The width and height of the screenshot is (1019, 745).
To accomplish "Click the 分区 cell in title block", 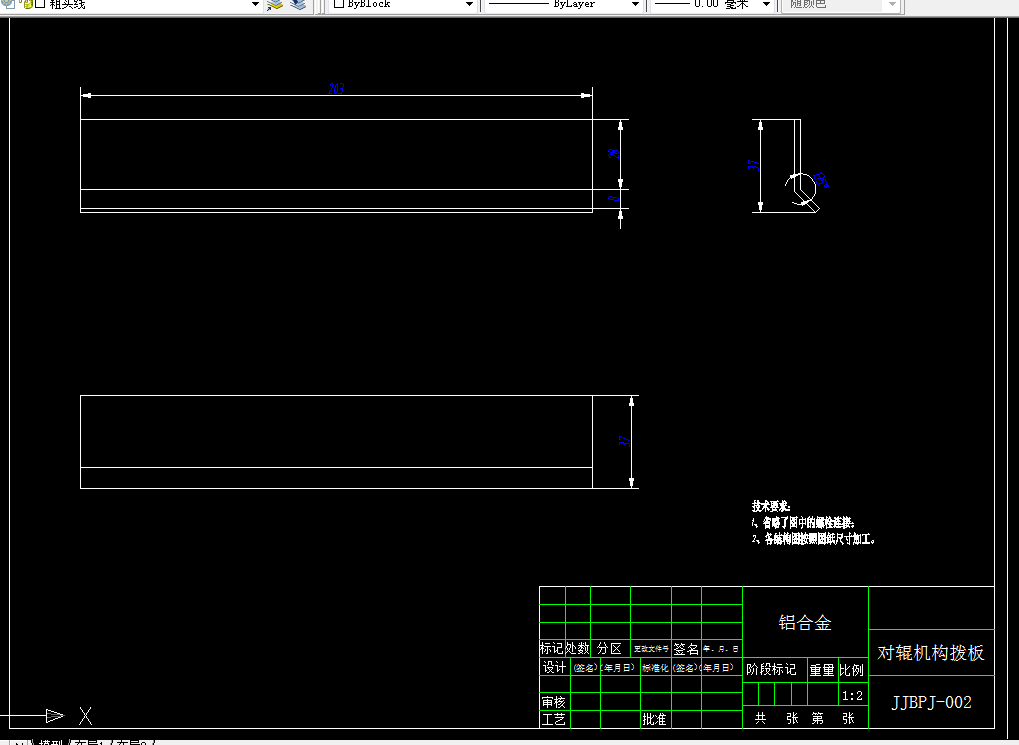I will point(610,648).
